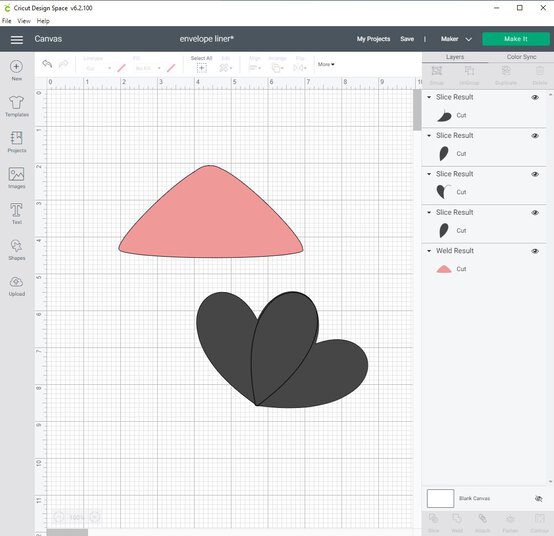
Task: Click the Redo arrow
Action: pos(64,64)
